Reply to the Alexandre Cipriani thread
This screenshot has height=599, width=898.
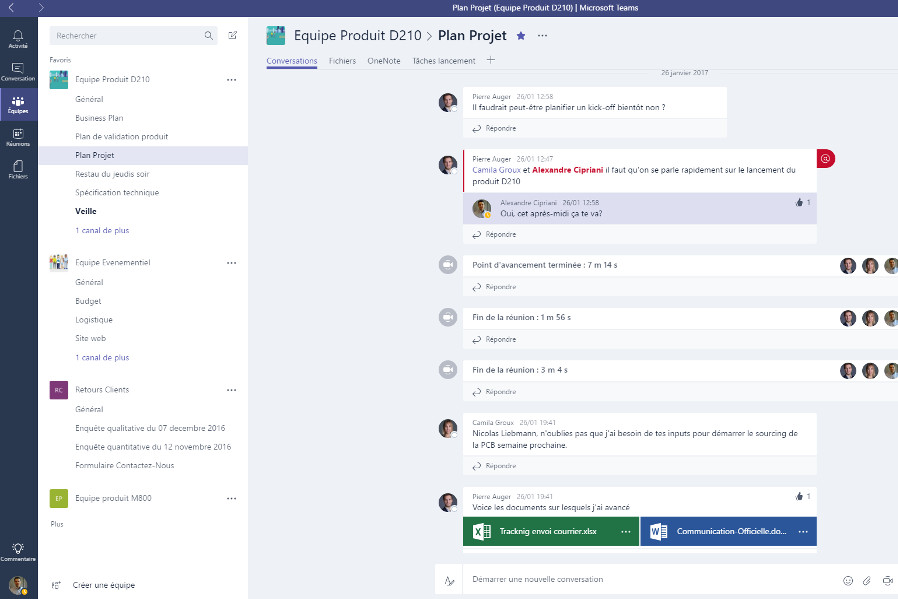[x=494, y=234]
